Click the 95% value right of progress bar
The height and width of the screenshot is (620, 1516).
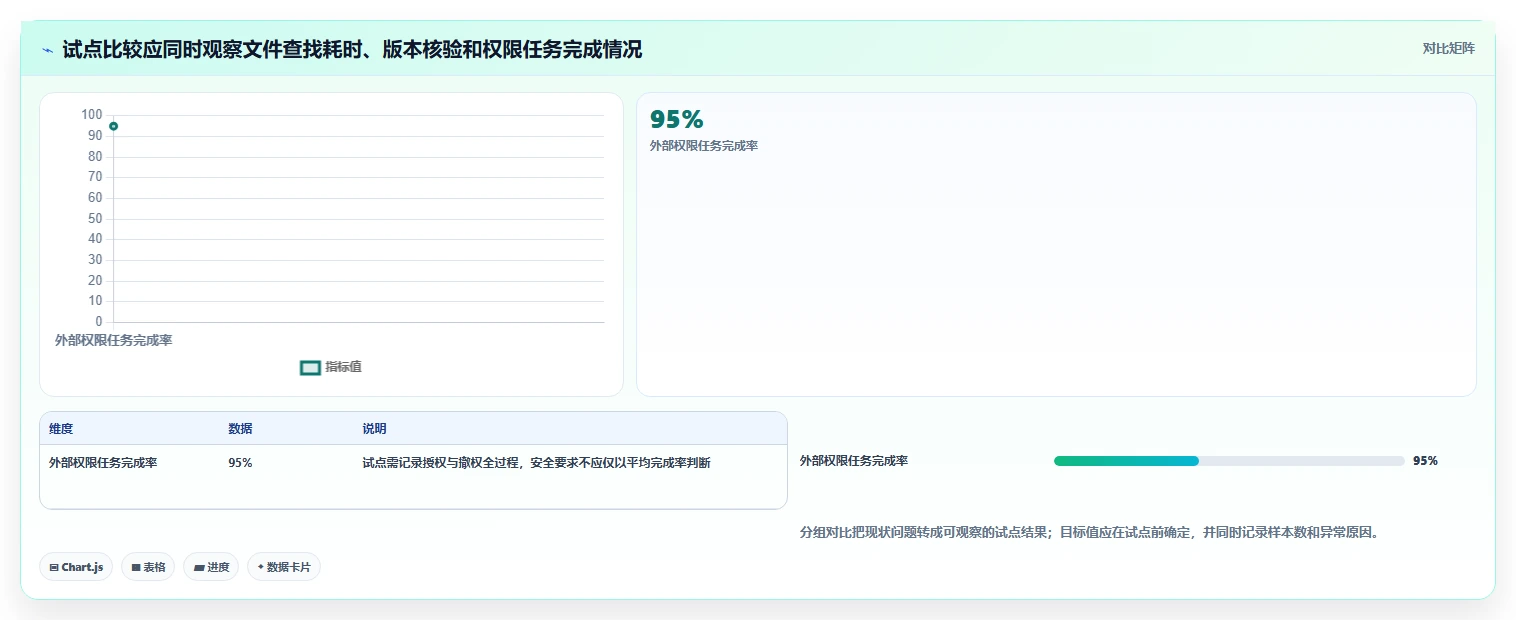[x=1425, y=461]
